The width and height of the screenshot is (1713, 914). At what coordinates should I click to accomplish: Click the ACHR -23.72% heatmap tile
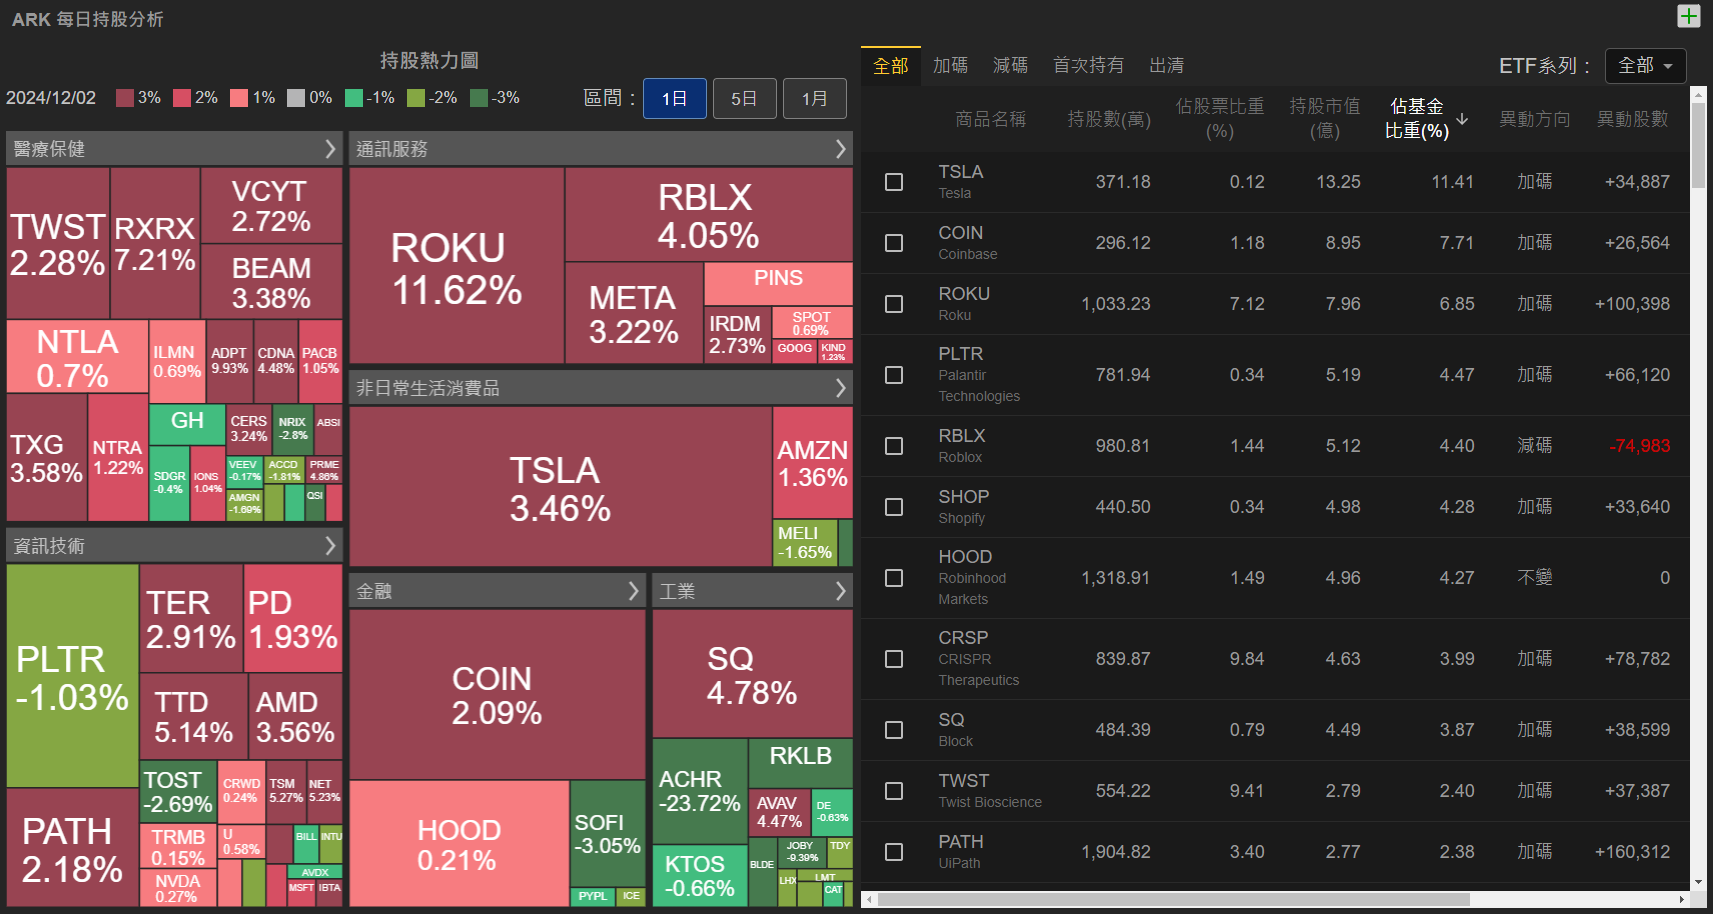coord(700,791)
